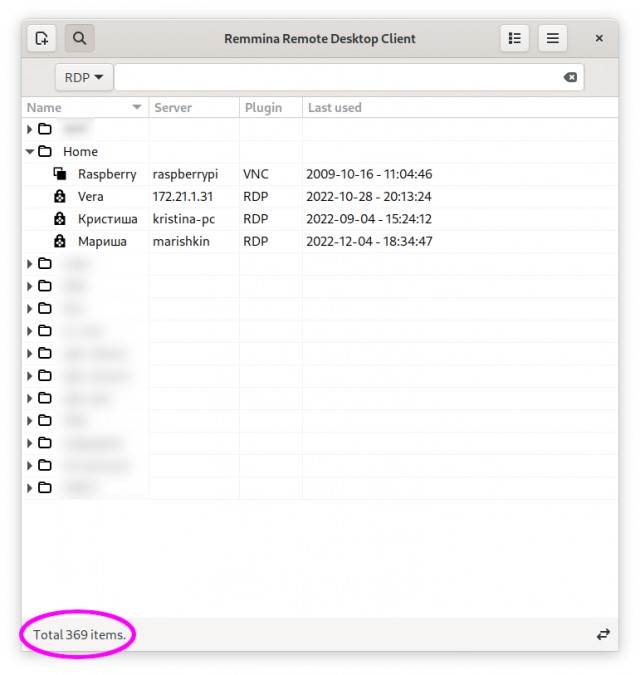Toggle the search bar button

point(80,38)
